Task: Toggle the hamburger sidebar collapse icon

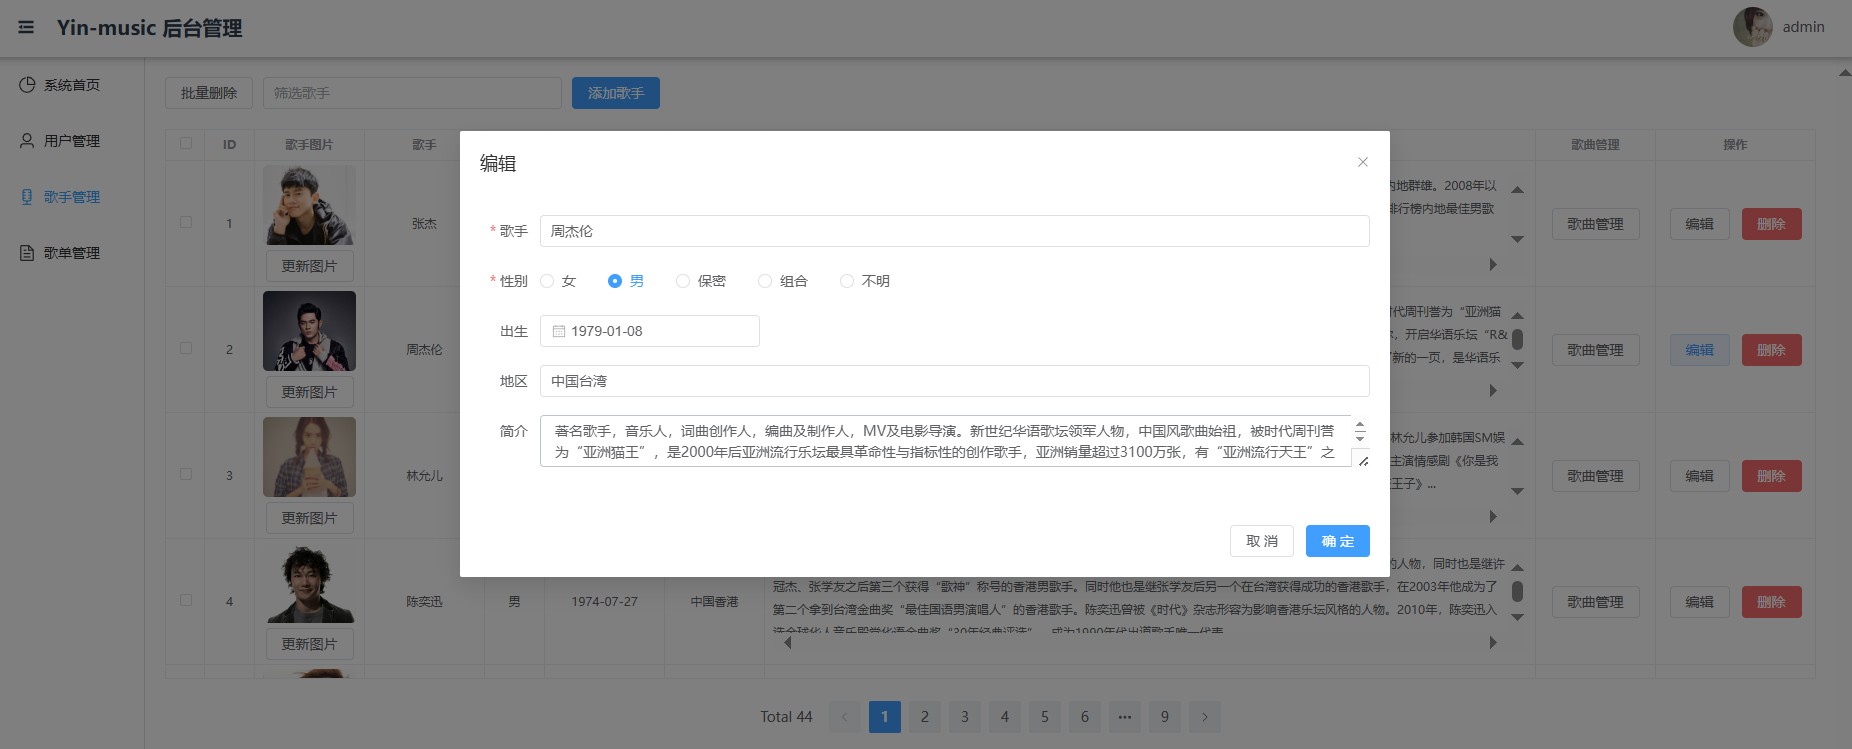Action: tap(26, 28)
